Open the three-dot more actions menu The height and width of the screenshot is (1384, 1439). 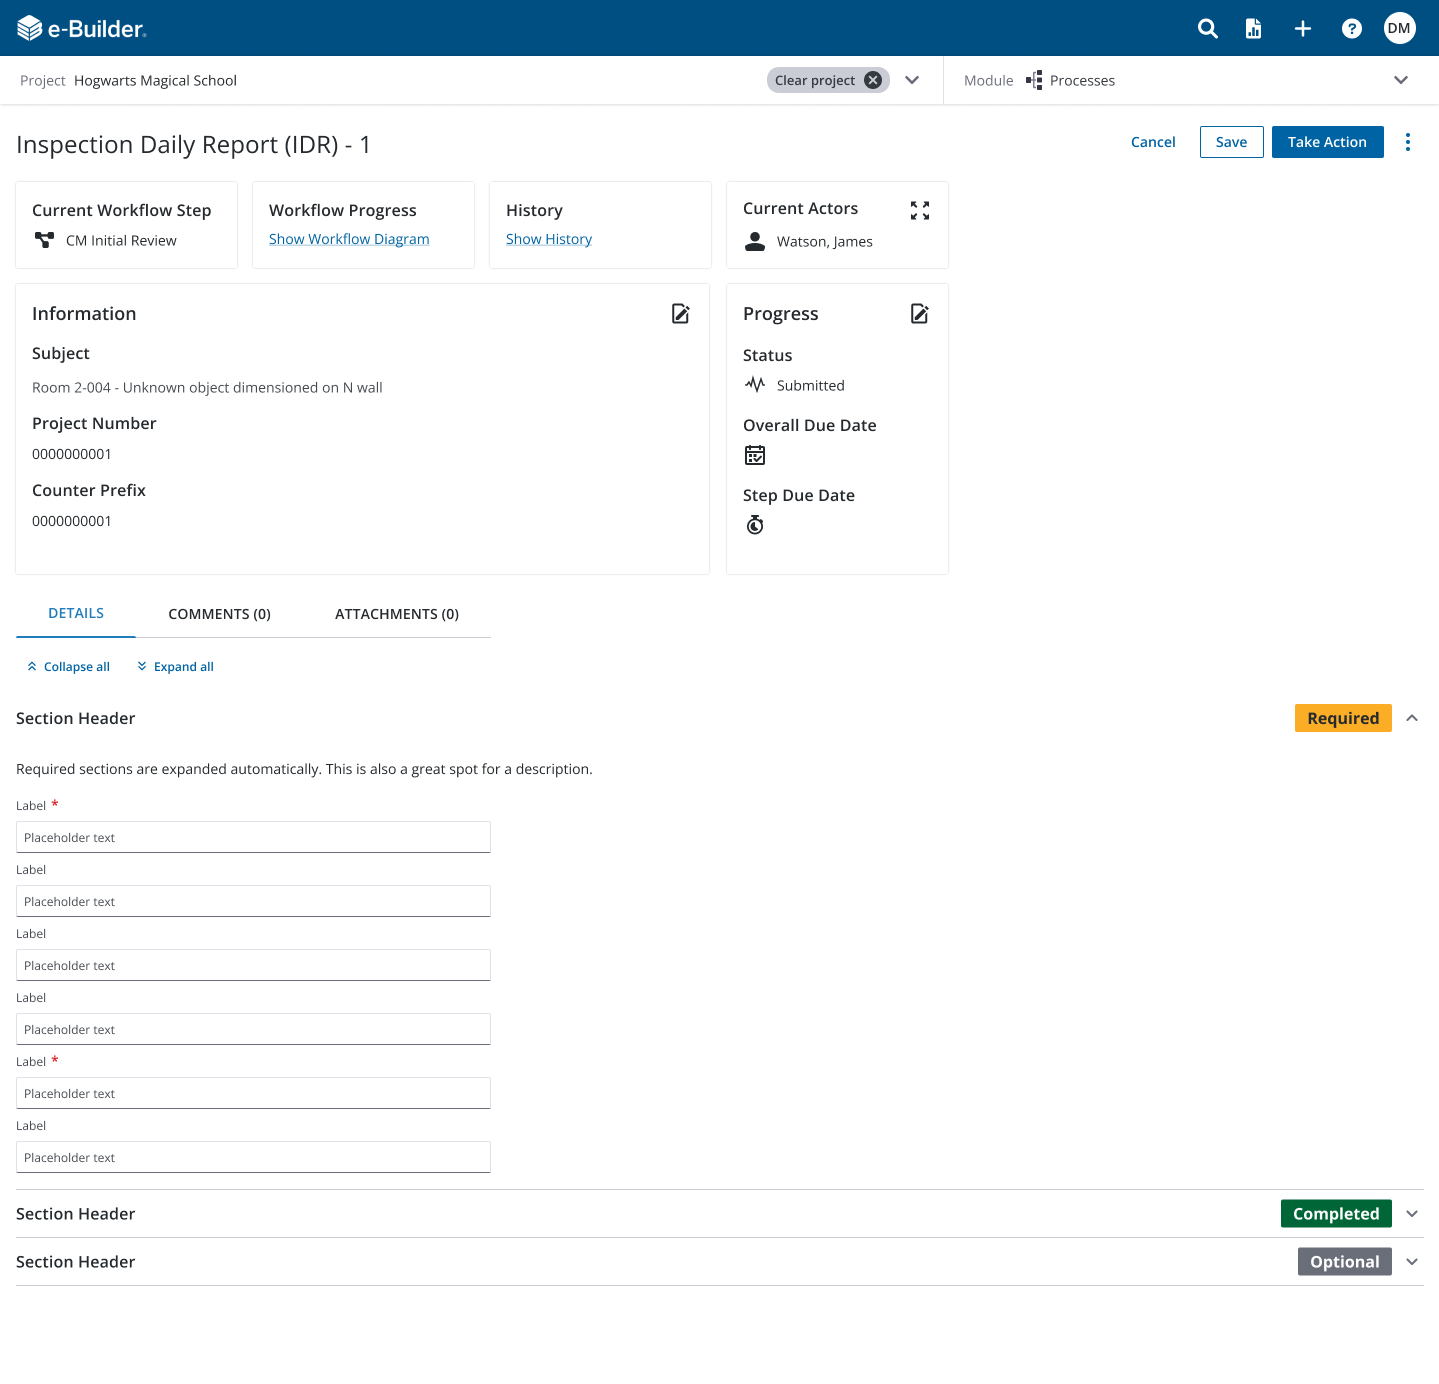point(1408,142)
